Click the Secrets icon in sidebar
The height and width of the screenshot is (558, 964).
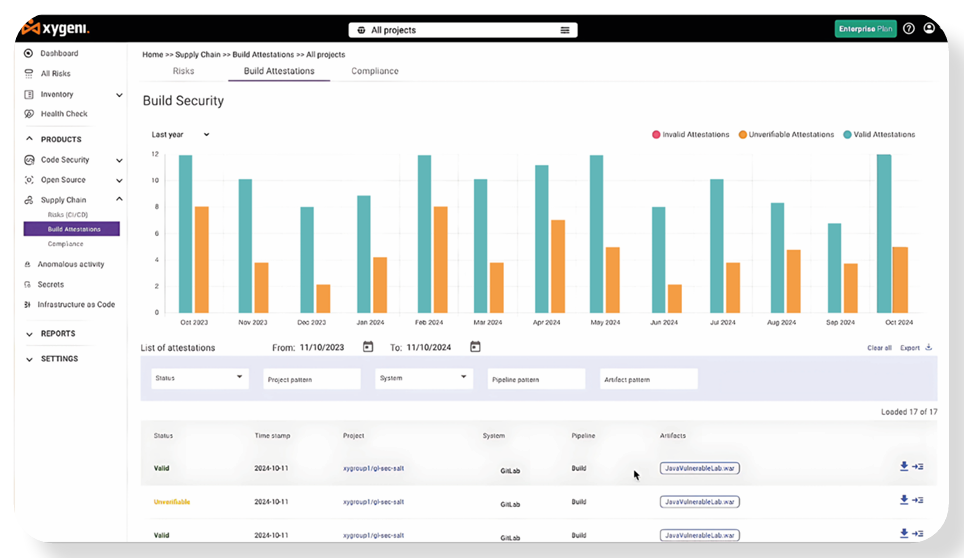point(29,285)
